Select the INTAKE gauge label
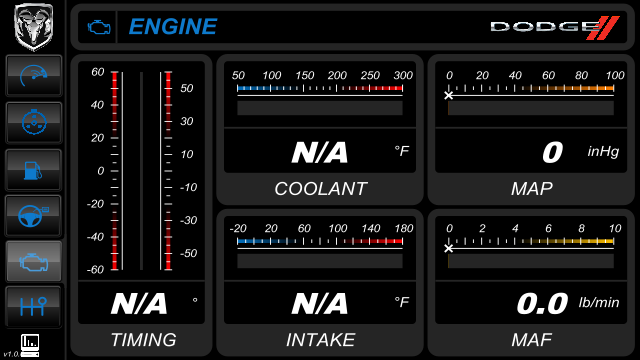This screenshot has height=360, width=640. pyautogui.click(x=320, y=340)
